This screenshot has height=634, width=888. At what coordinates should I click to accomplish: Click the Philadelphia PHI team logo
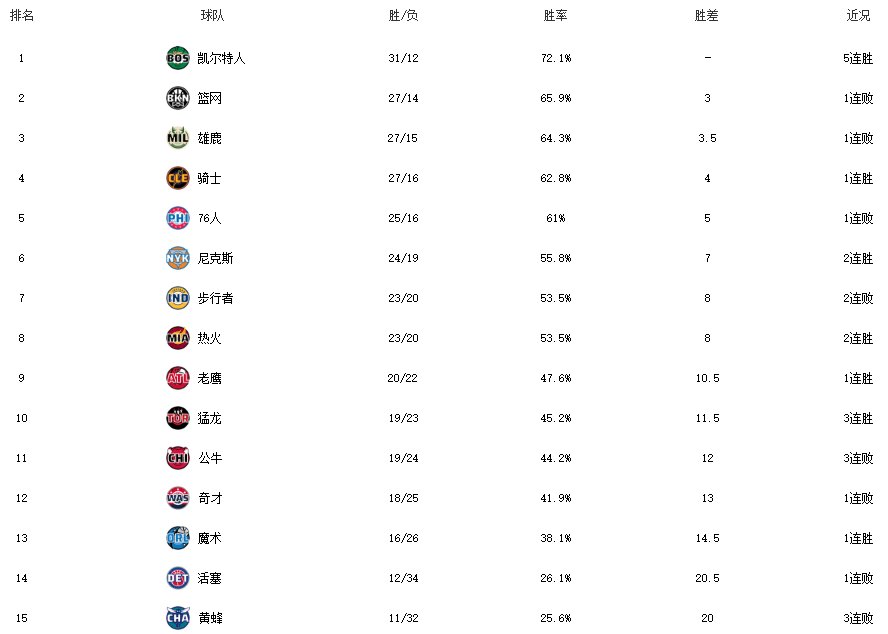(178, 218)
